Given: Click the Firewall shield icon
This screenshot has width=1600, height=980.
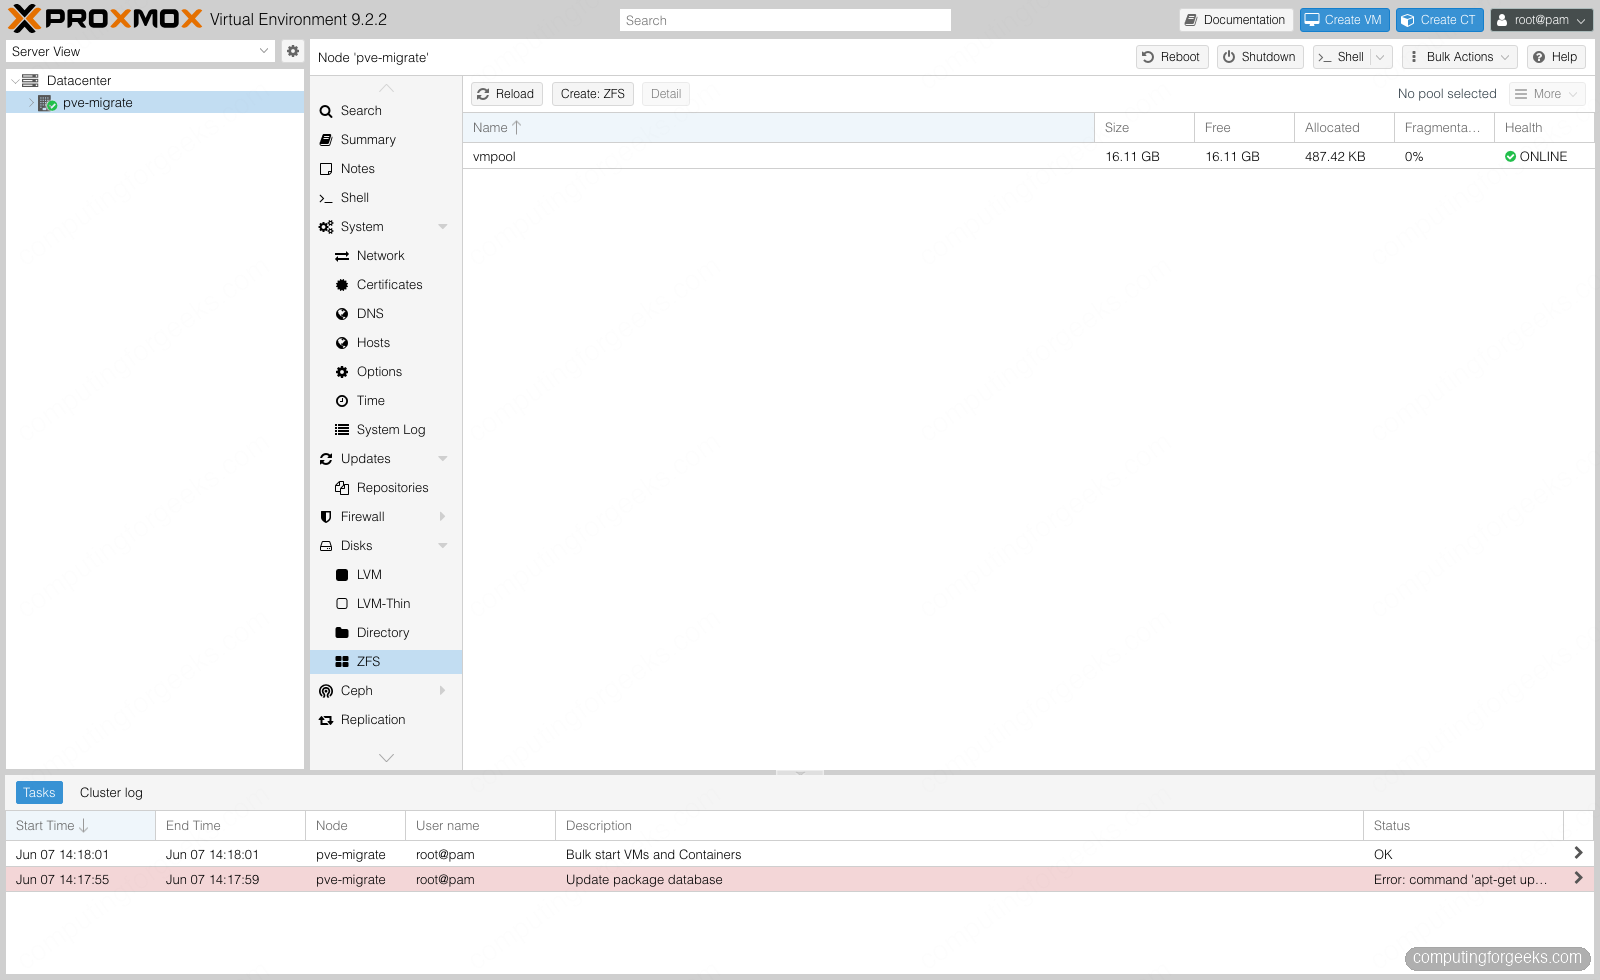Looking at the screenshot, I should tap(326, 517).
